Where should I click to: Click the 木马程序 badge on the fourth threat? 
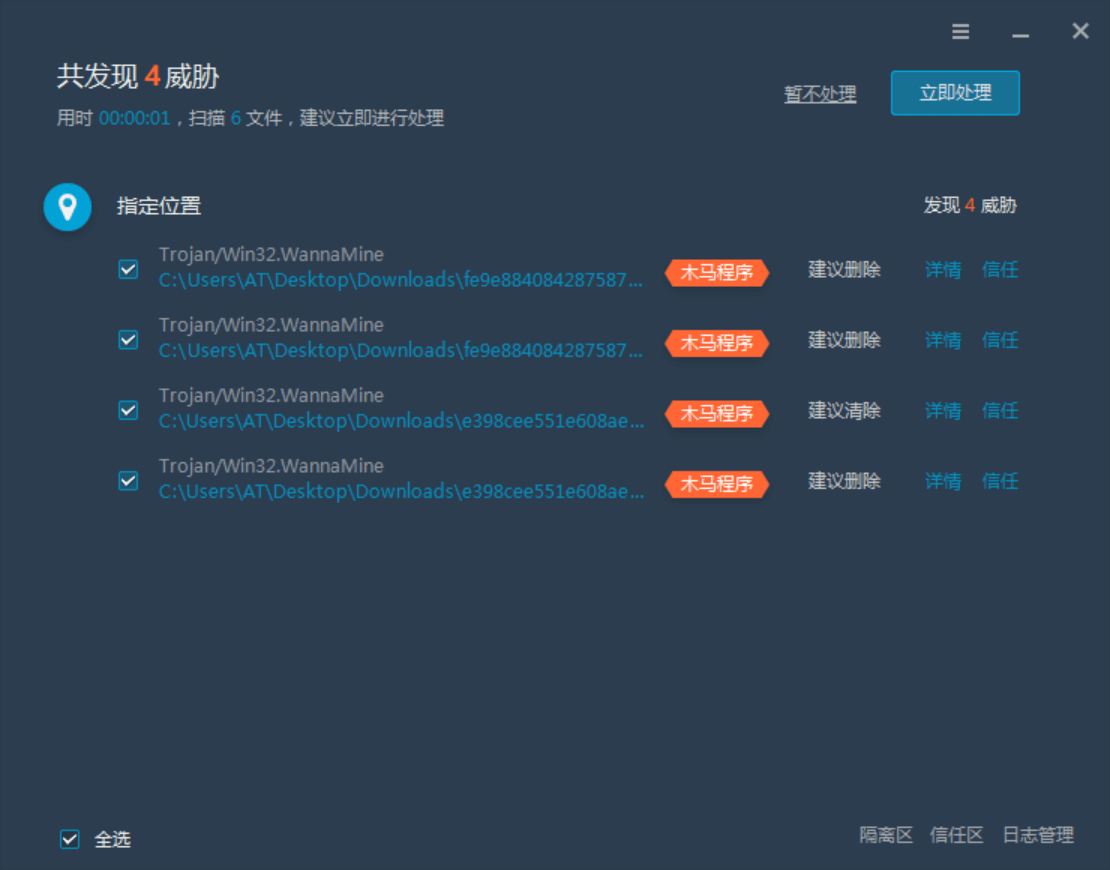pyautogui.click(x=716, y=484)
